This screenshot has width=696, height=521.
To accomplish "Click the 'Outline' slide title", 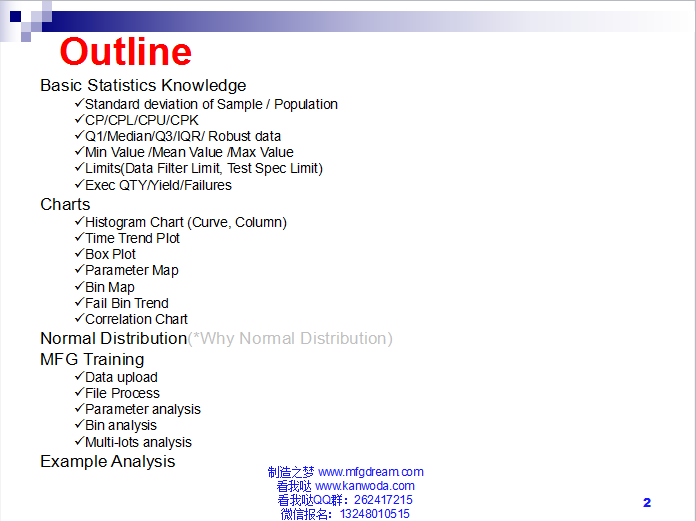I will pyautogui.click(x=126, y=51).
